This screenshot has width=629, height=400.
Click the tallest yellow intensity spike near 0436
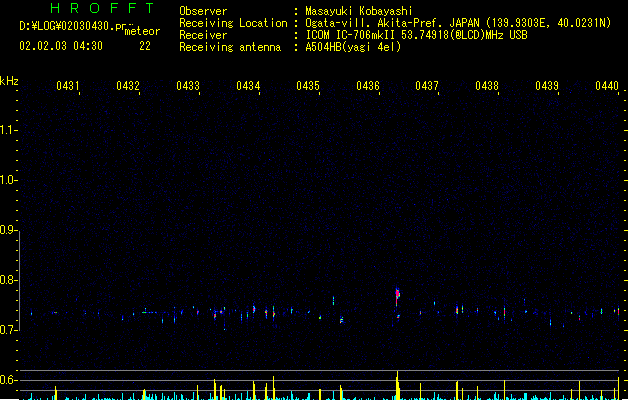pyautogui.click(x=398, y=385)
